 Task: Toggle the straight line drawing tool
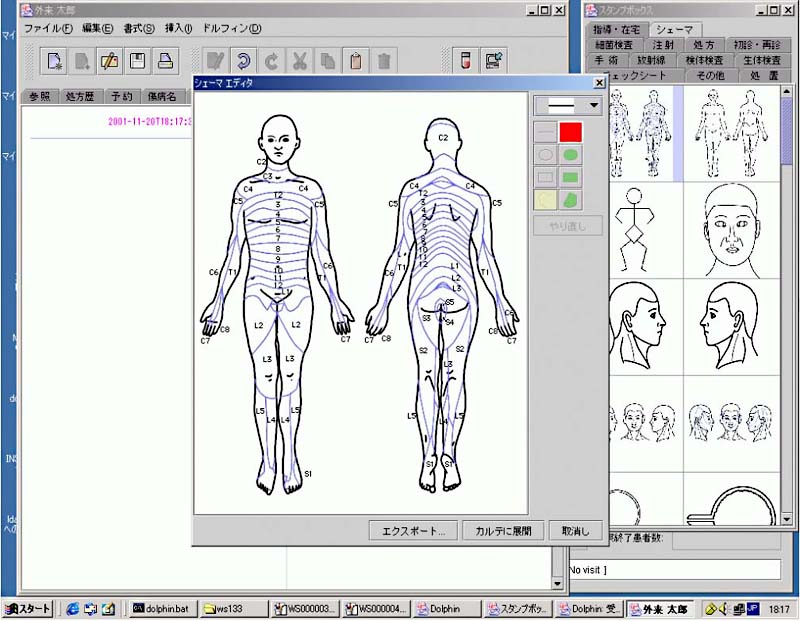546,131
